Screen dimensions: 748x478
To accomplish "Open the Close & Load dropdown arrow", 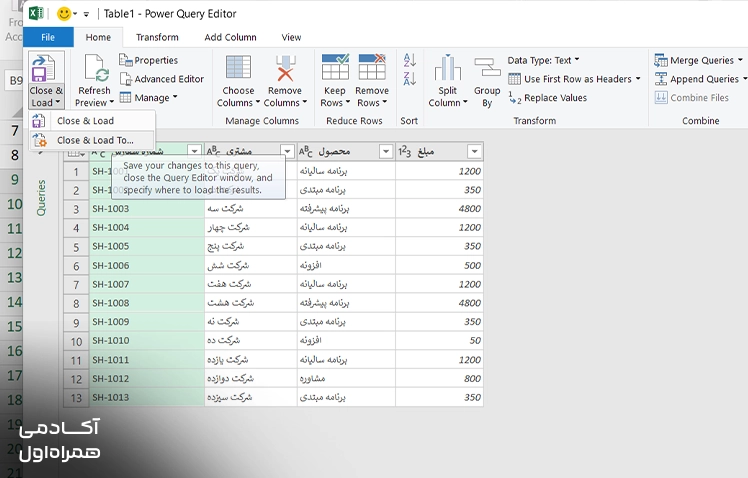I will [x=58, y=103].
